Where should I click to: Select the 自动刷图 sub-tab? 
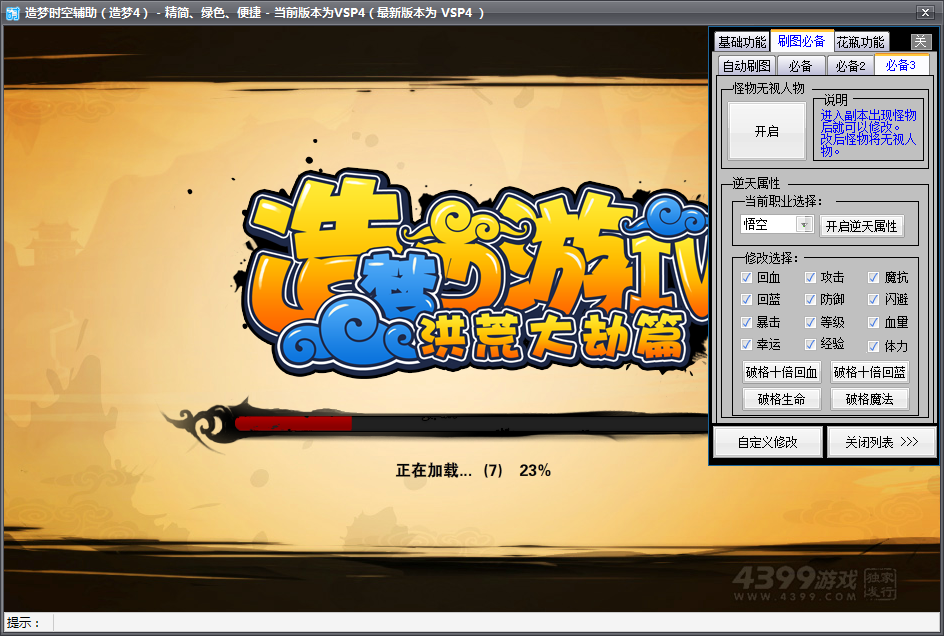click(x=746, y=66)
